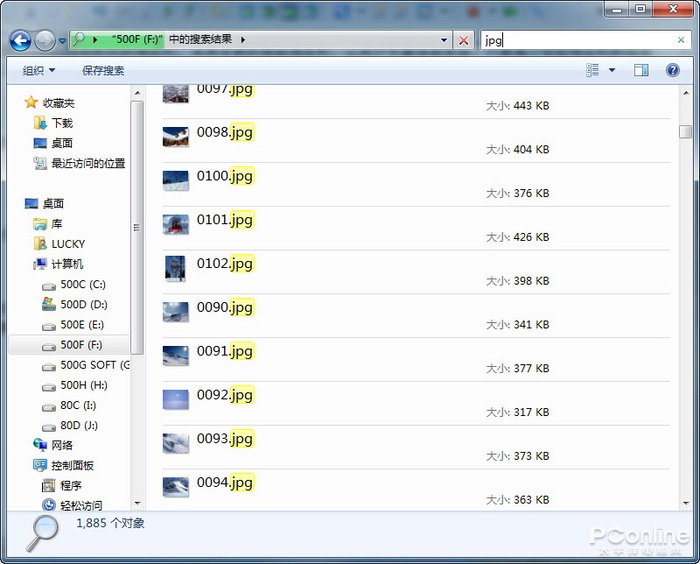Click size text 大小: 341 KB
The height and width of the screenshot is (564, 700).
click(517, 324)
